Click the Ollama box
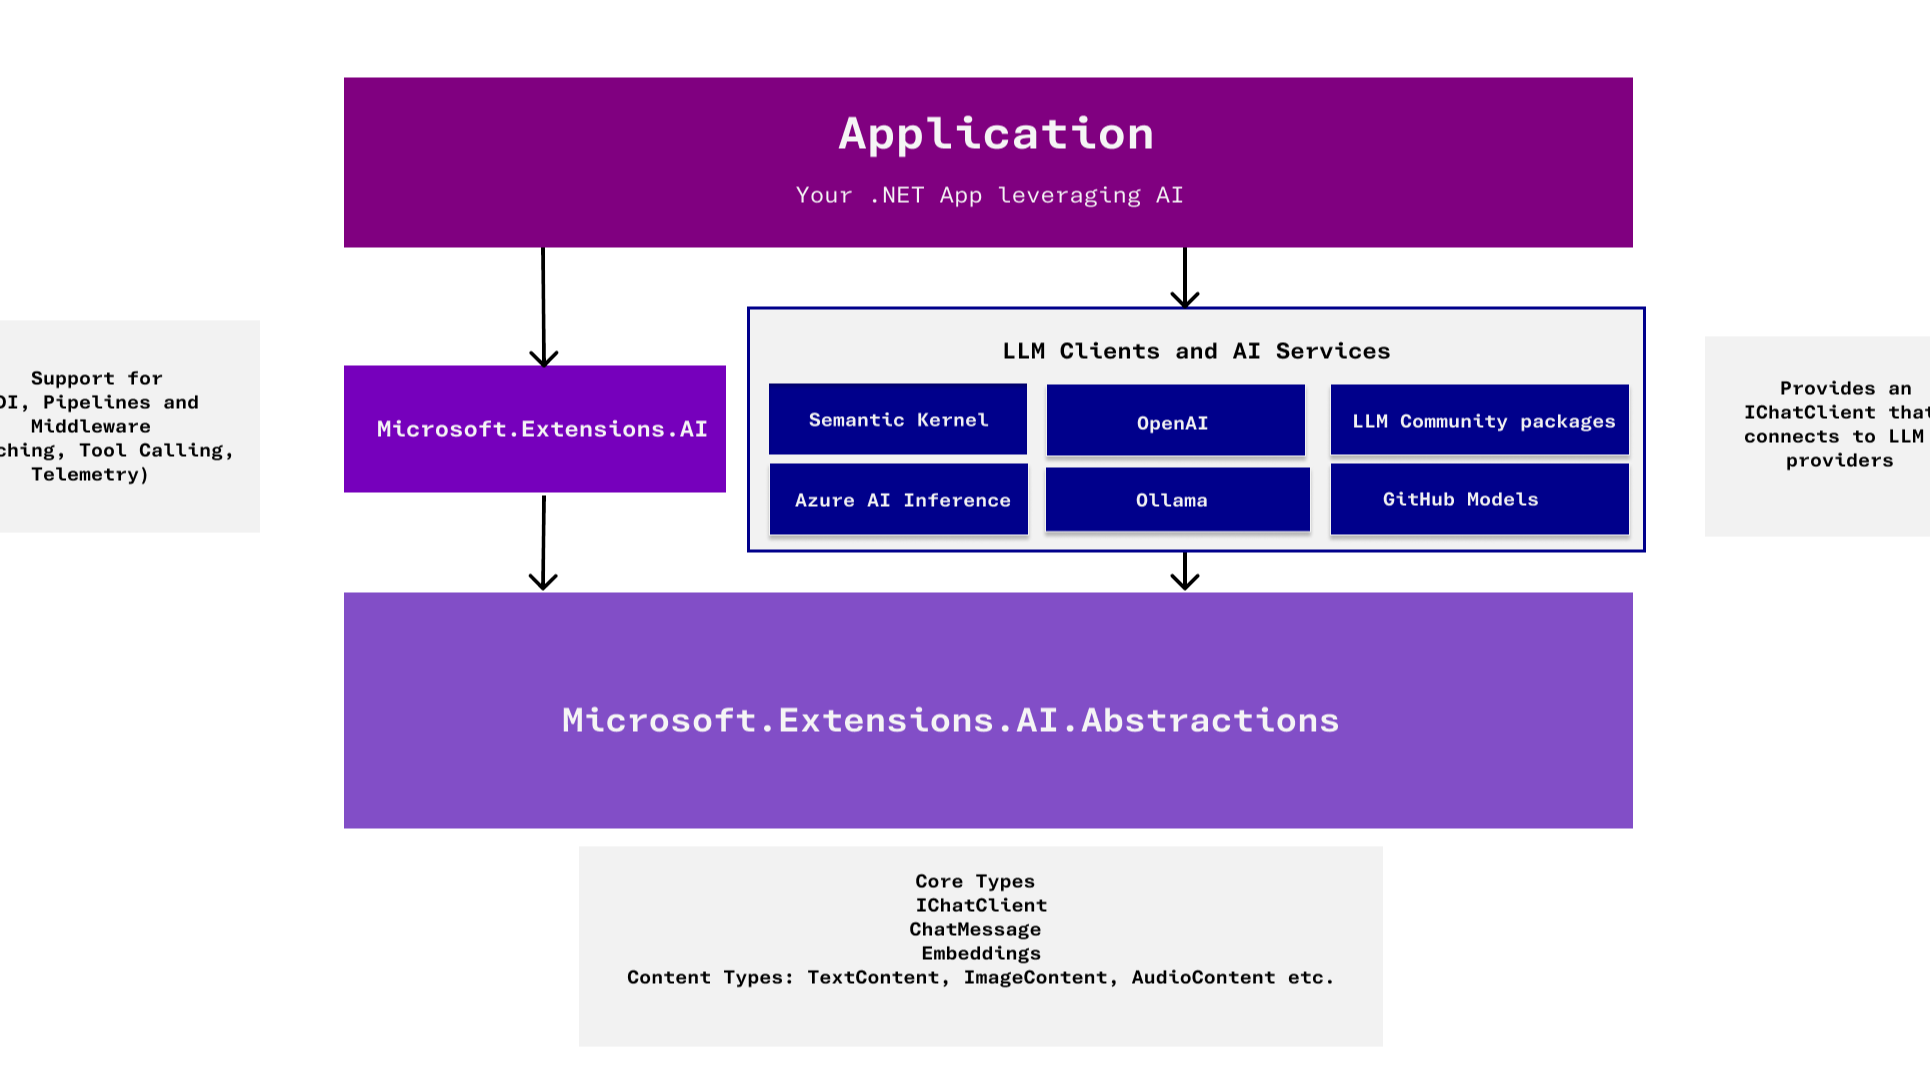The image size is (1930, 1087). click(x=1178, y=499)
